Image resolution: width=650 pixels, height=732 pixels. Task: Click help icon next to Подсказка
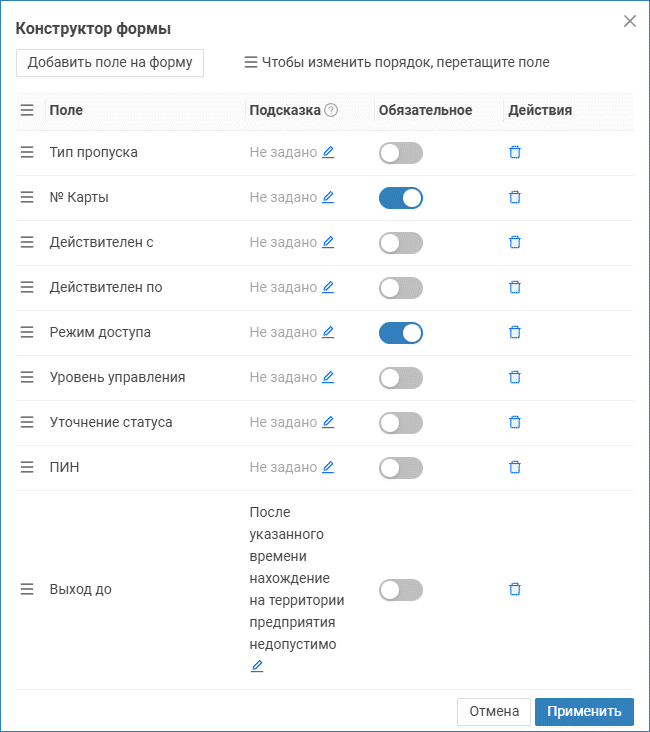(x=331, y=110)
